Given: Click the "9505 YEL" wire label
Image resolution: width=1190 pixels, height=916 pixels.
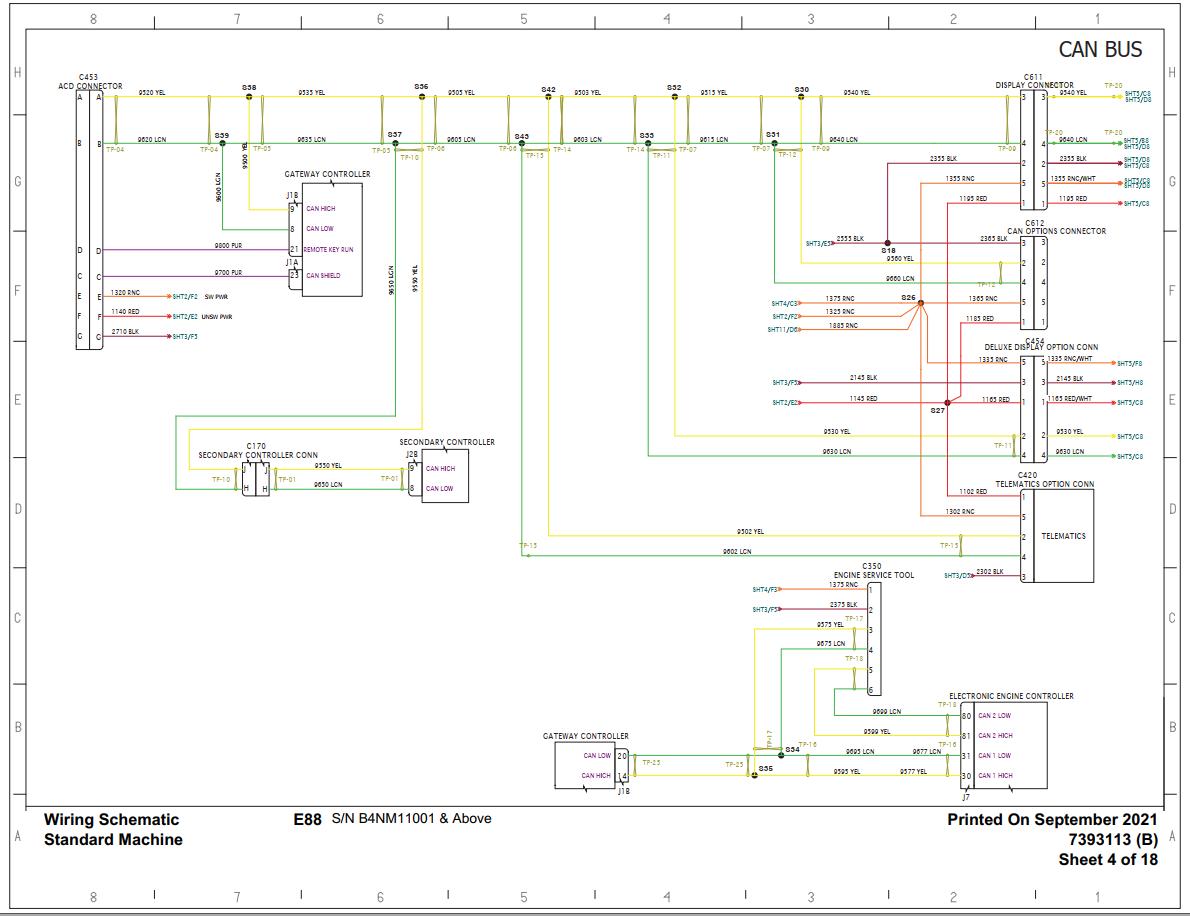Looking at the screenshot, I should tap(461, 93).
